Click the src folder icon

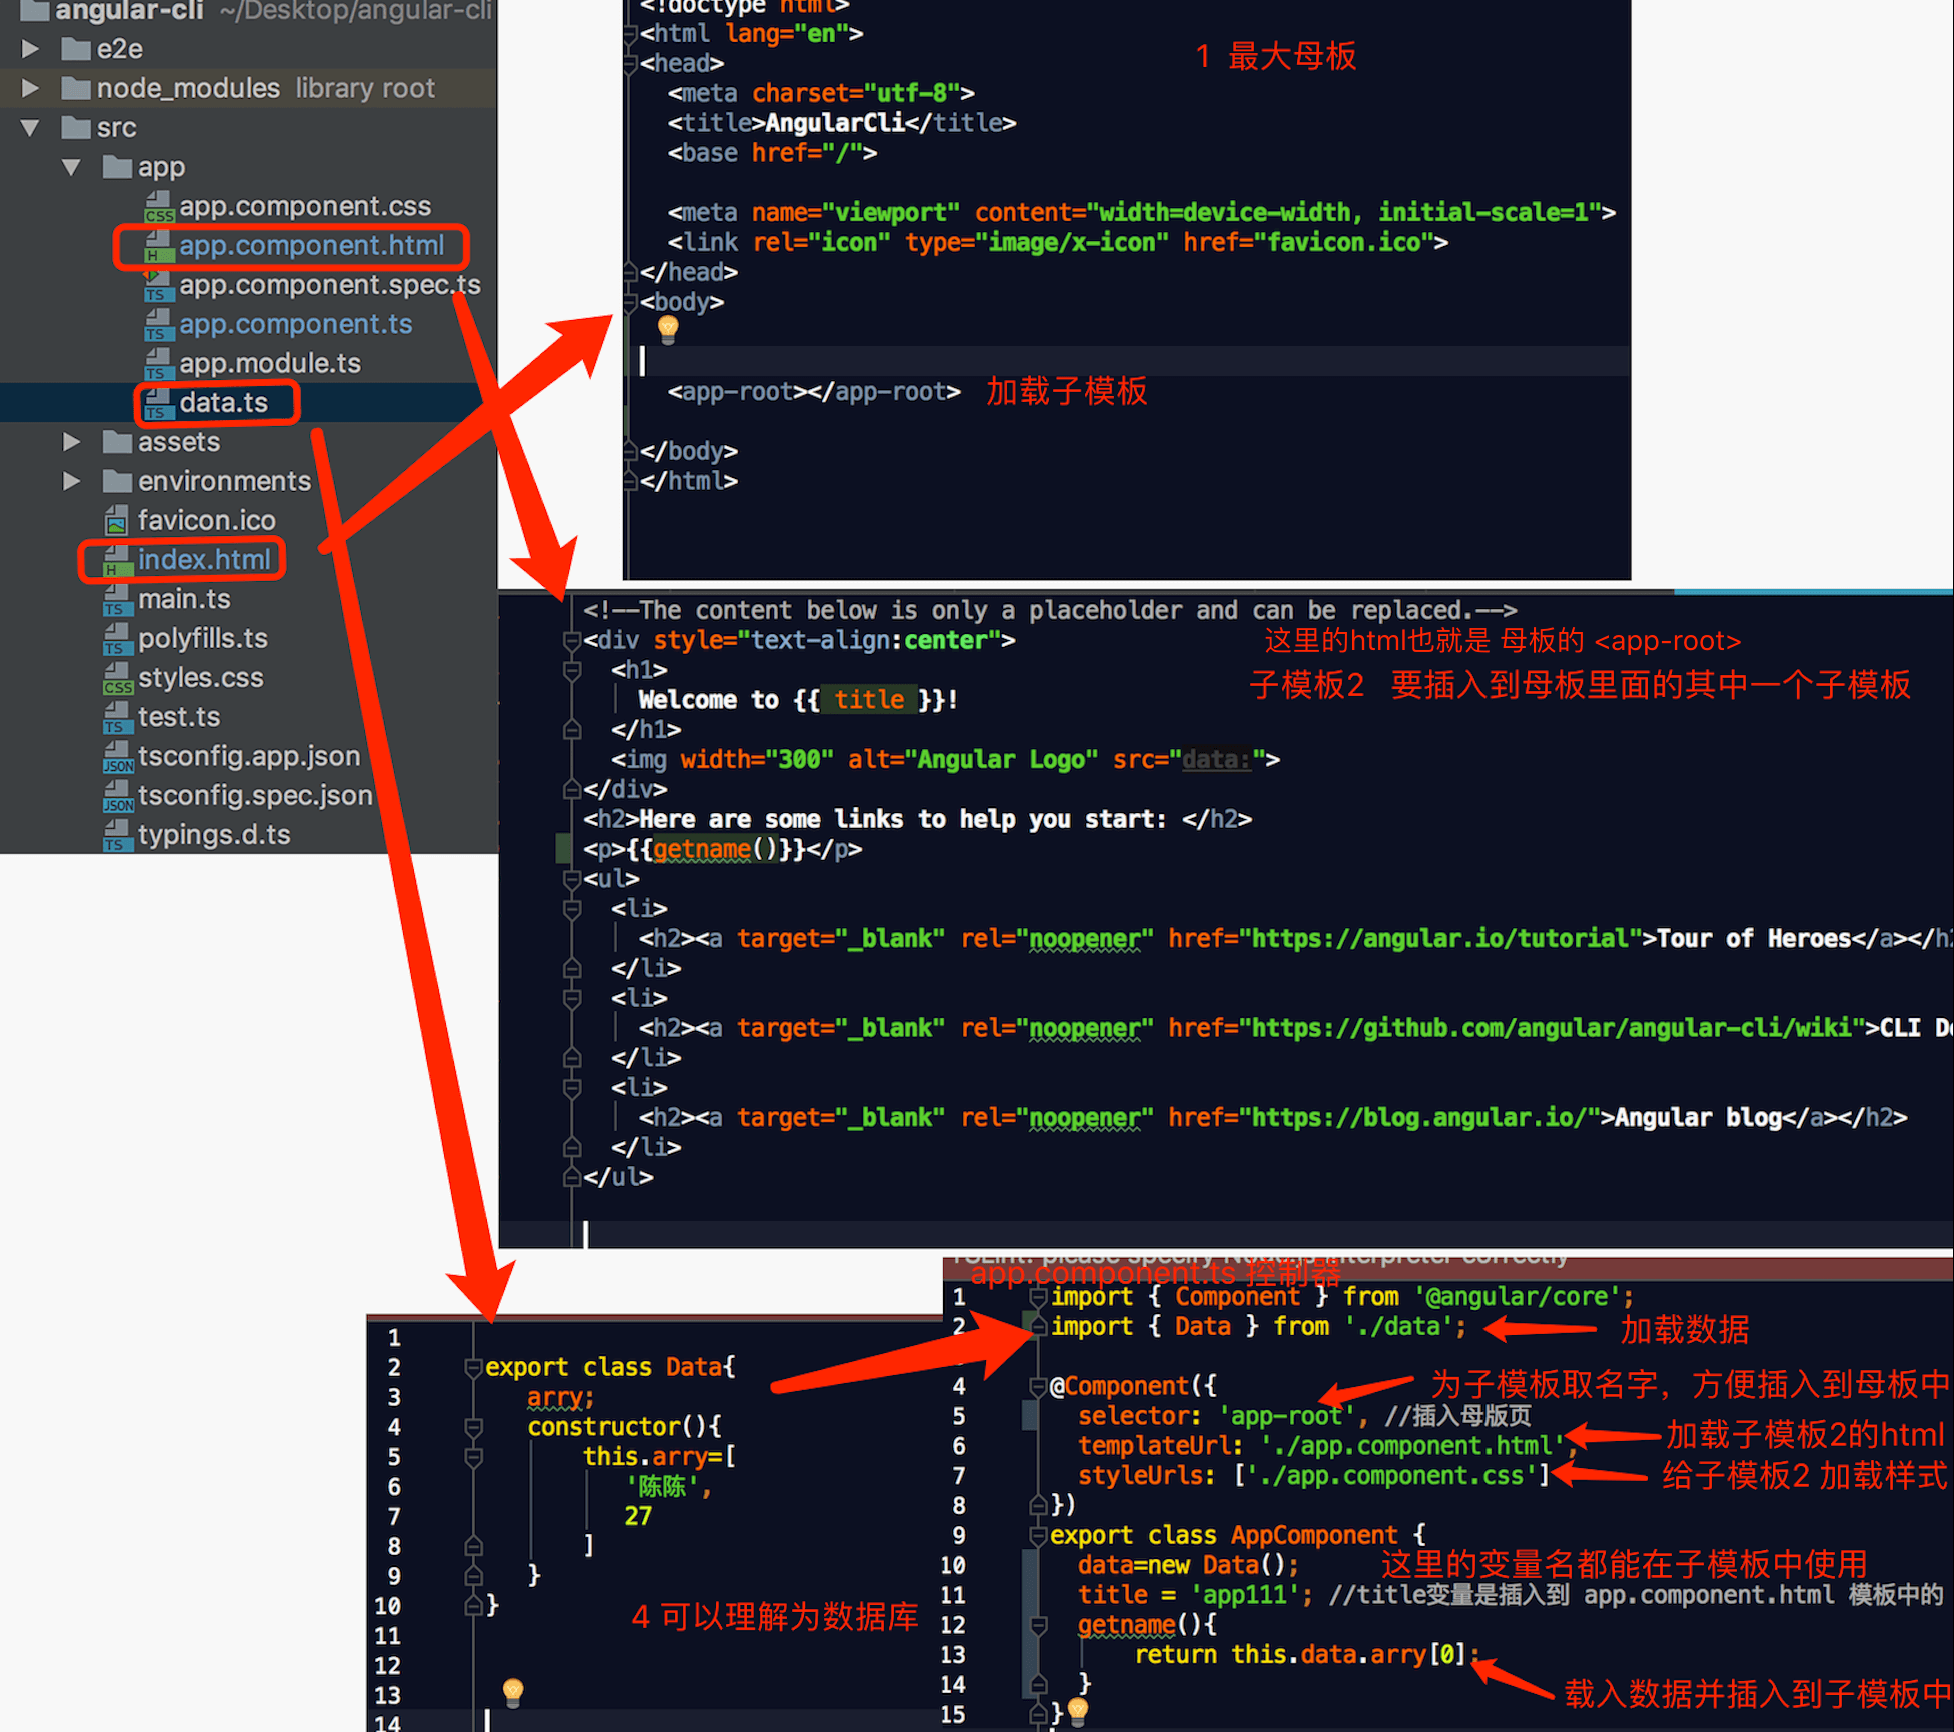[76, 127]
